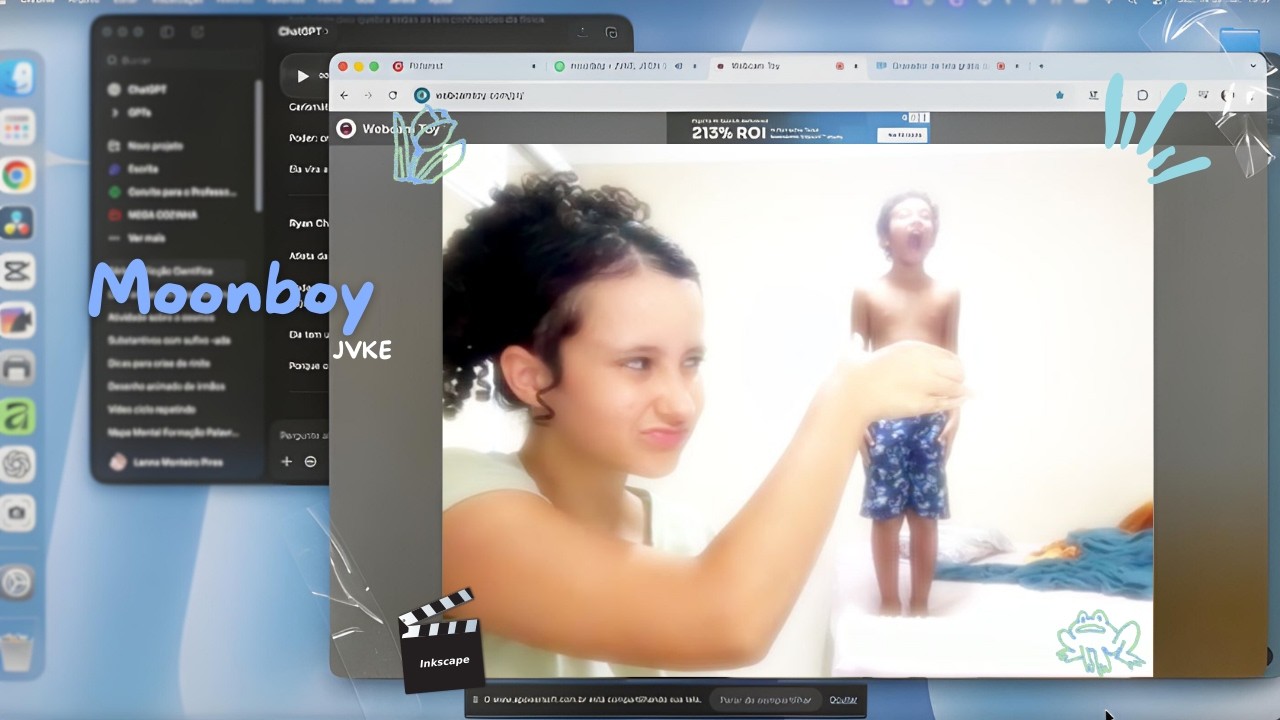This screenshot has height=720, width=1280.
Task: Open chat 'Atividade sobre o cosmos'
Action: (162, 317)
